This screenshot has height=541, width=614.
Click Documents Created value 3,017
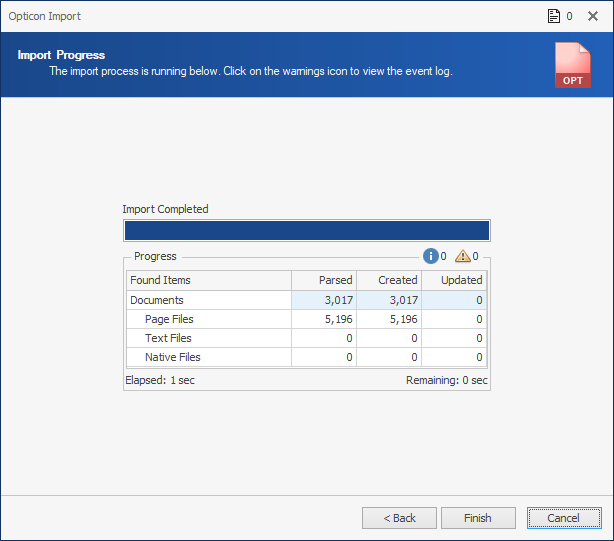tap(389, 300)
